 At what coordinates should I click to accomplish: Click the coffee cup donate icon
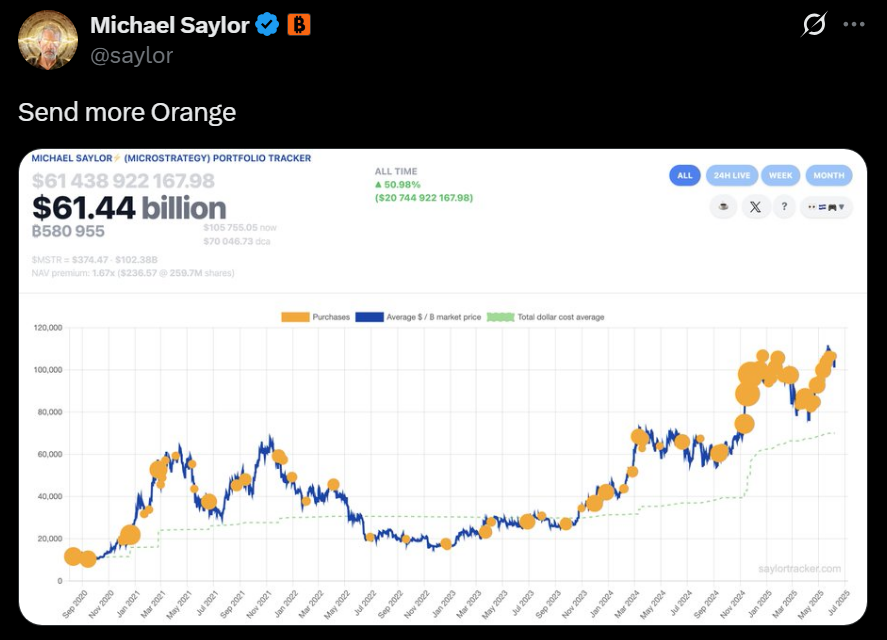(723, 207)
